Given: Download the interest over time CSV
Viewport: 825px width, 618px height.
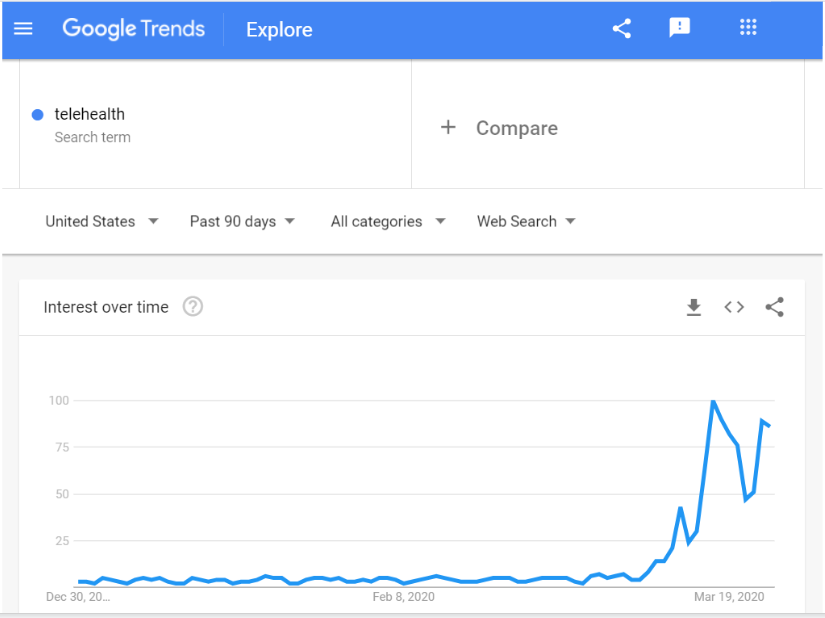Looking at the screenshot, I should point(694,307).
